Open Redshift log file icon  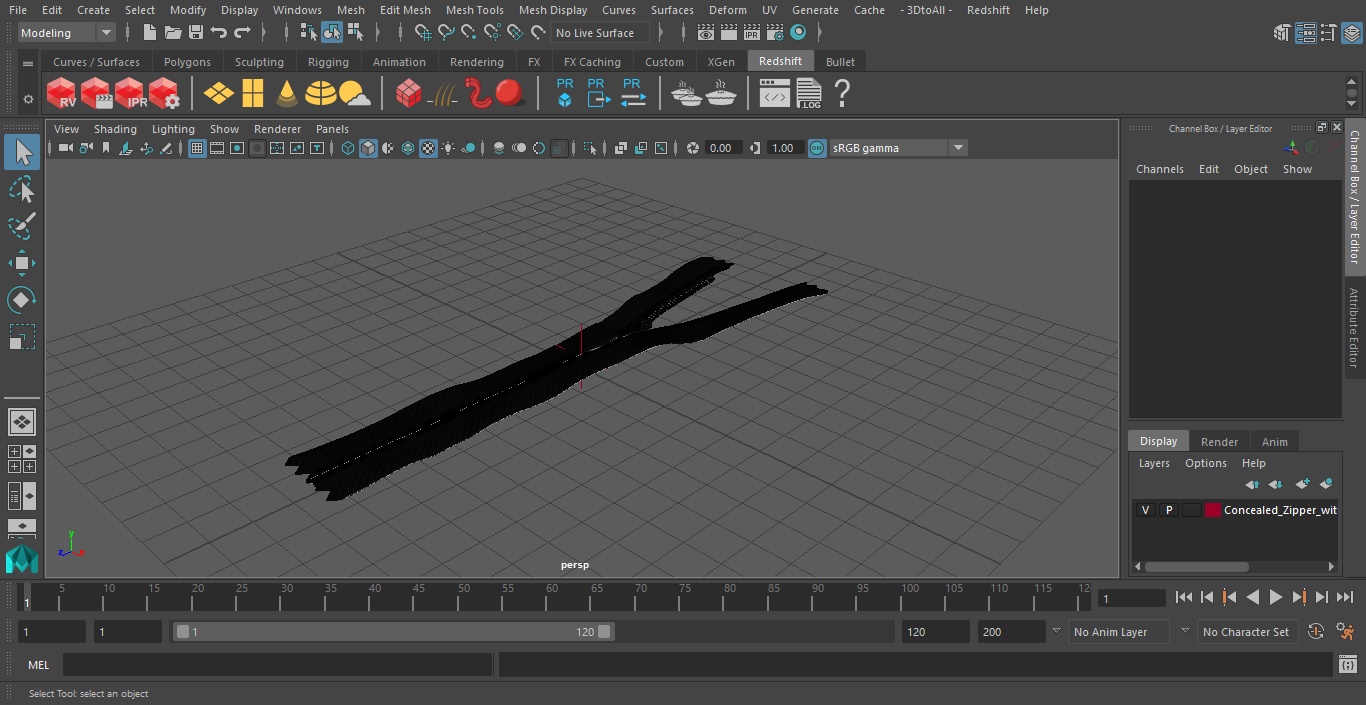coord(808,93)
